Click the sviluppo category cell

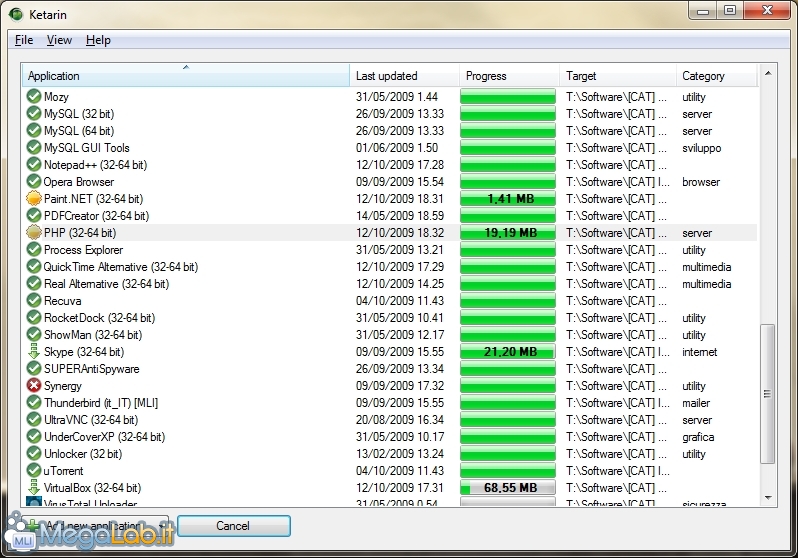(702, 148)
